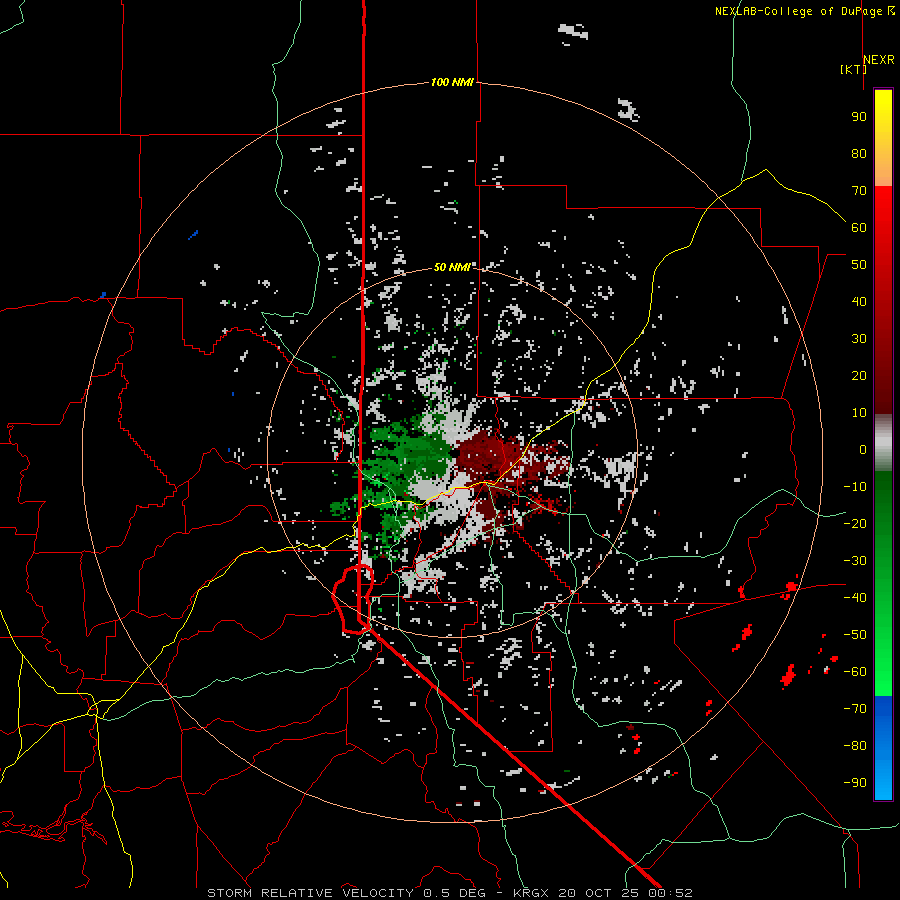900x900 pixels.
Task: Select the -30 value on the velocity scale
Action: [855, 561]
